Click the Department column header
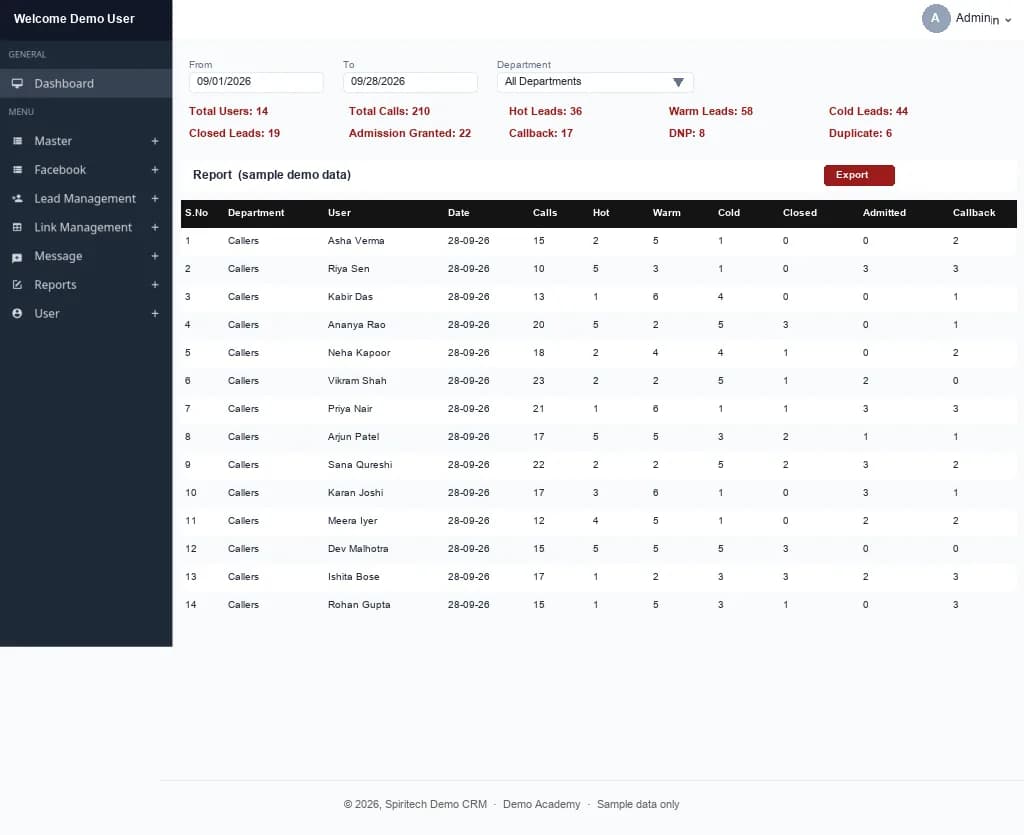Screen dimensions: 1024x835 256,213
